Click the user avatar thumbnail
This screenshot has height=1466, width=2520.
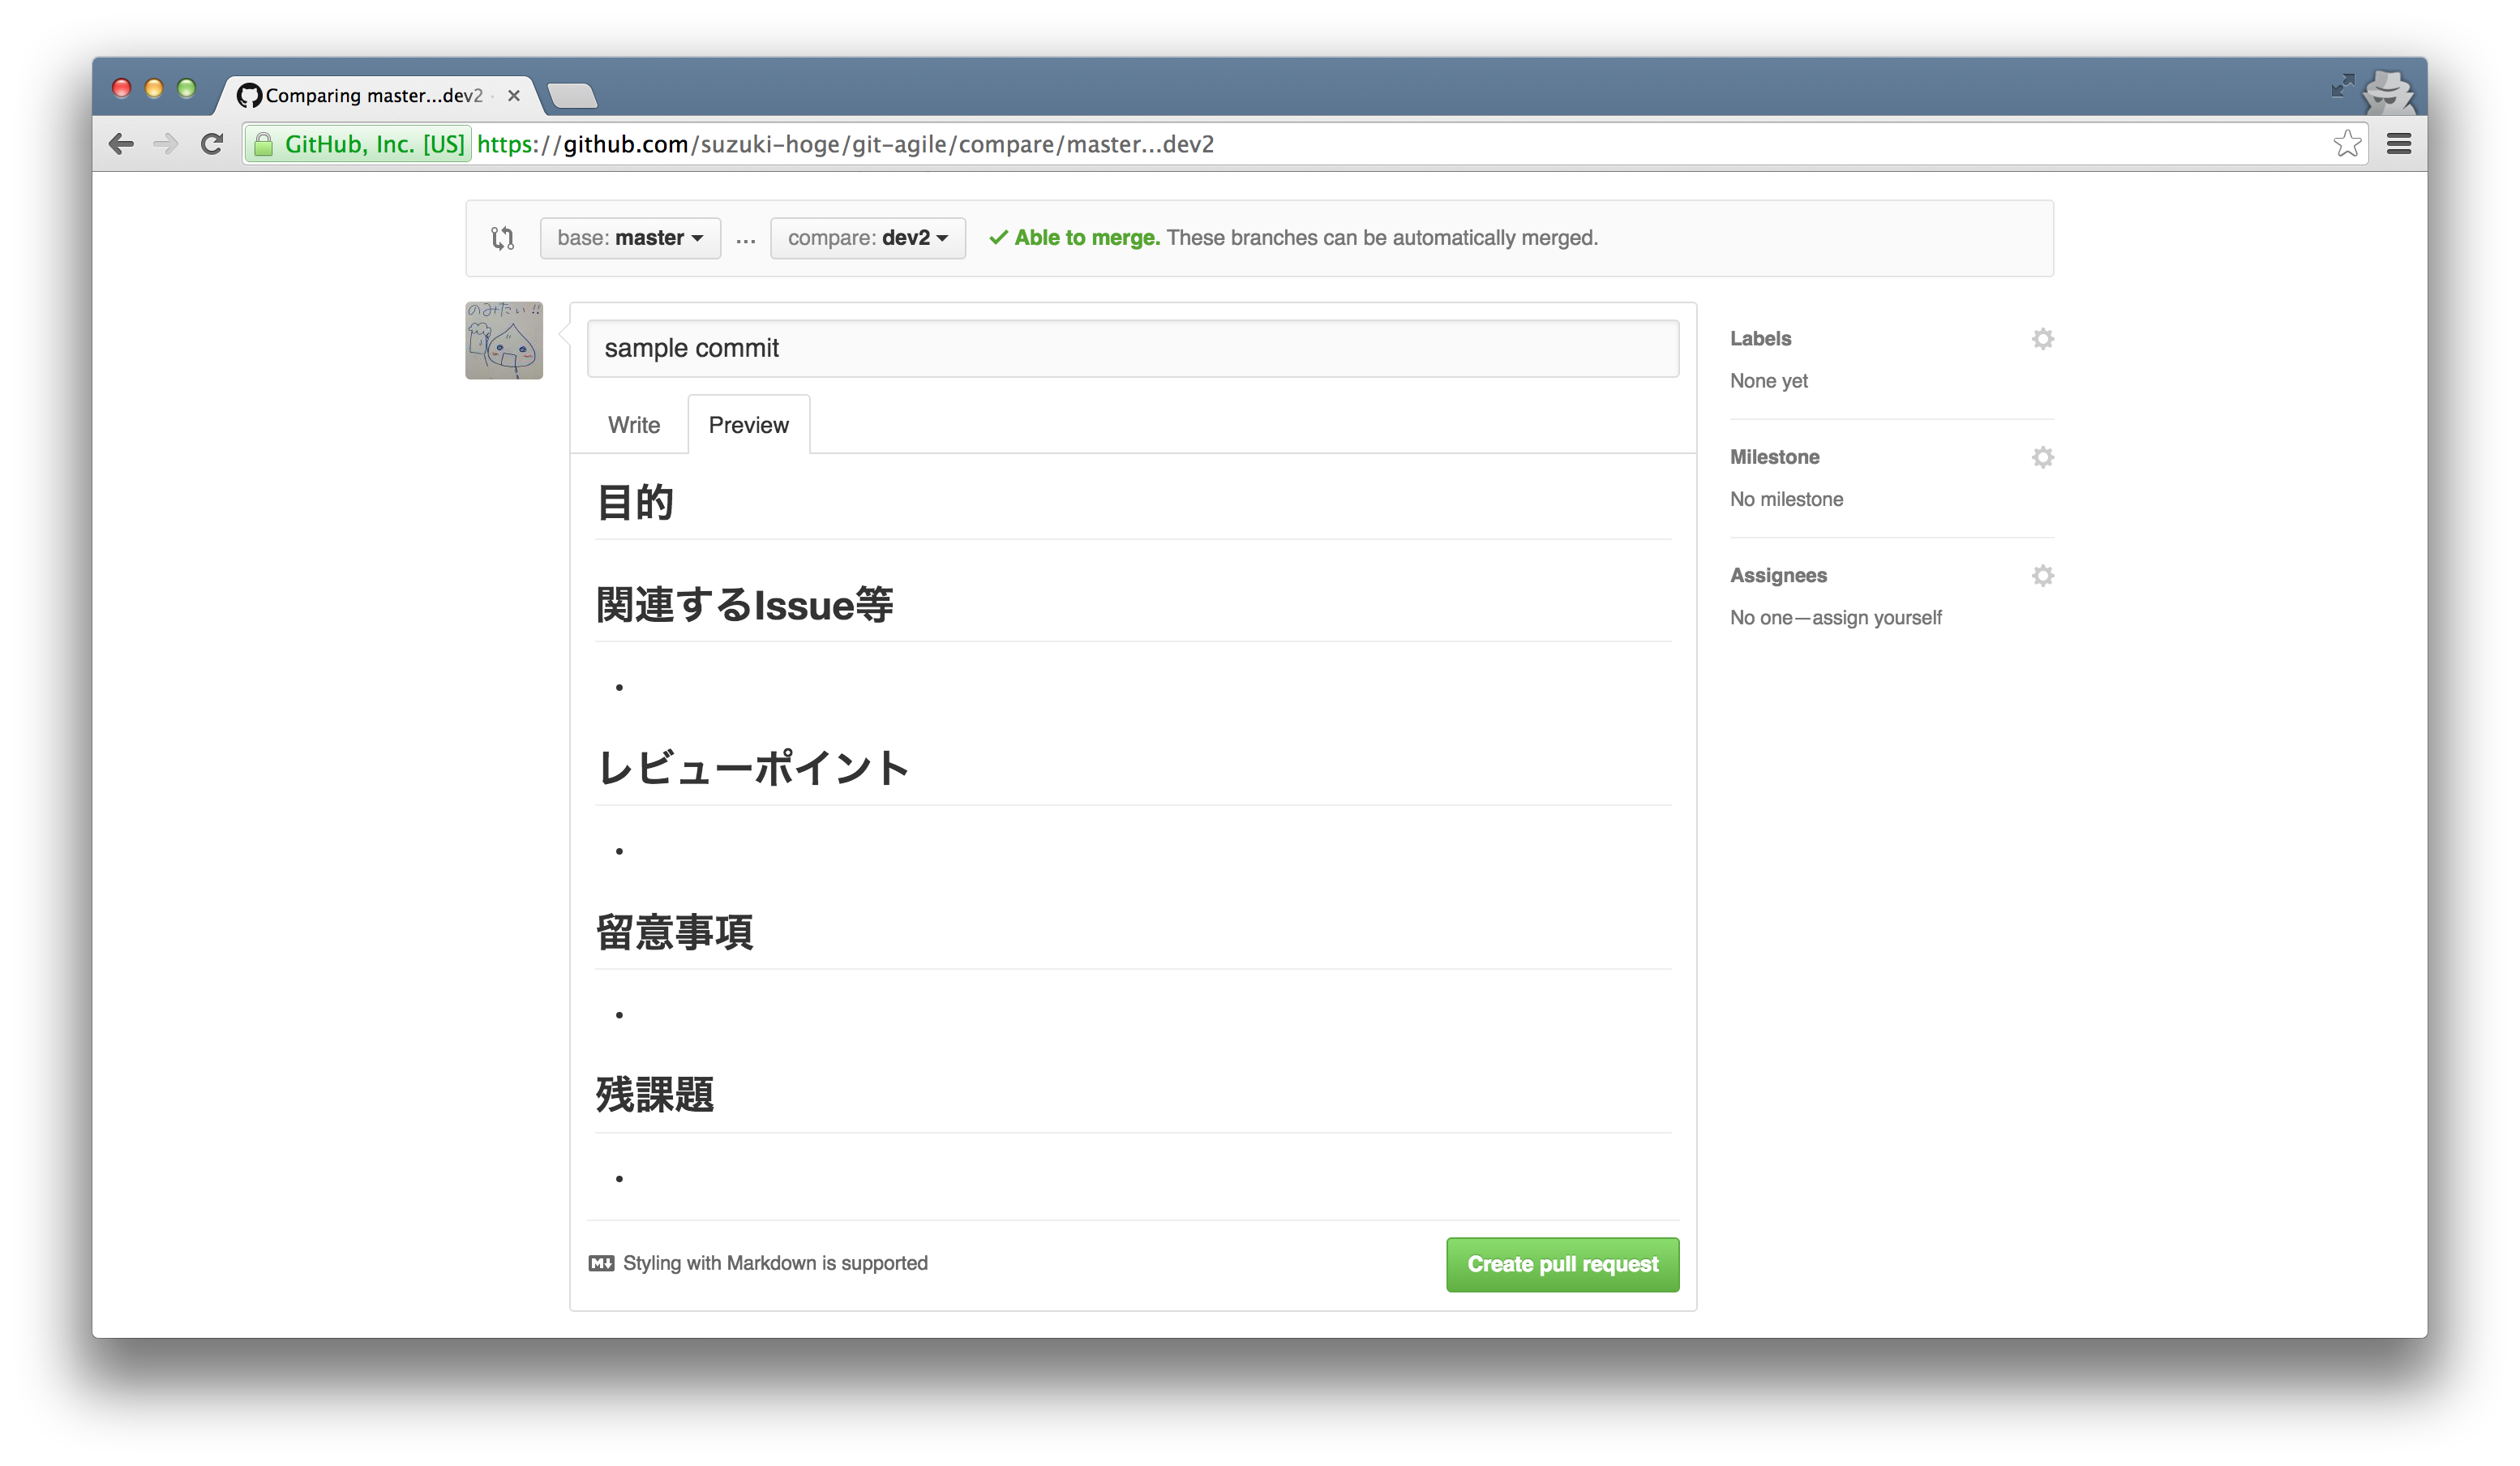click(x=503, y=340)
